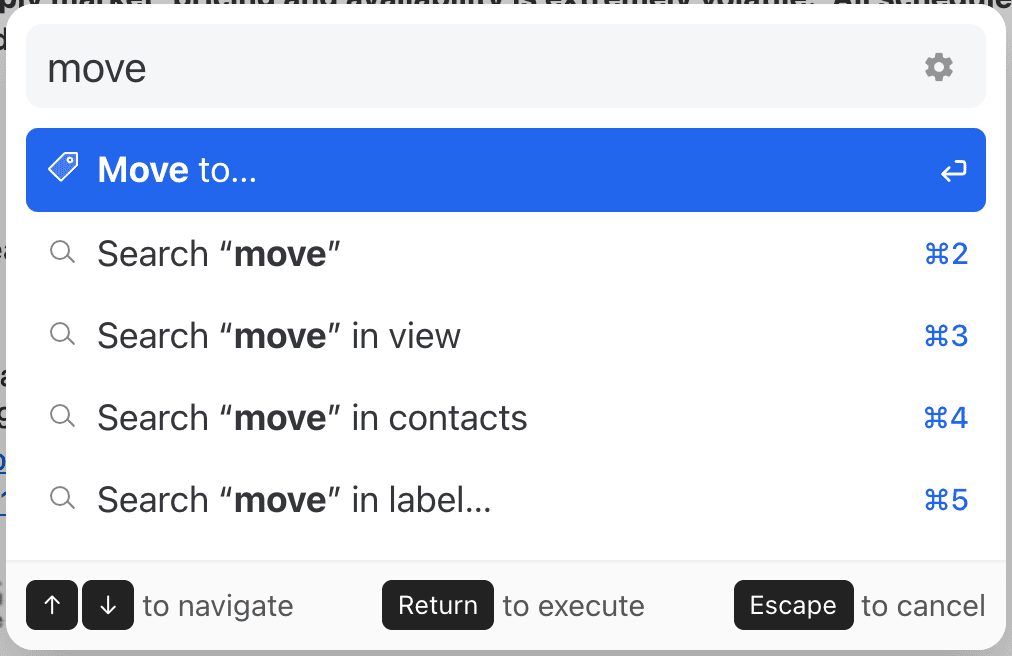Click magnifier icon beside "move" in label
This screenshot has width=1012, height=656.
[x=63, y=498]
